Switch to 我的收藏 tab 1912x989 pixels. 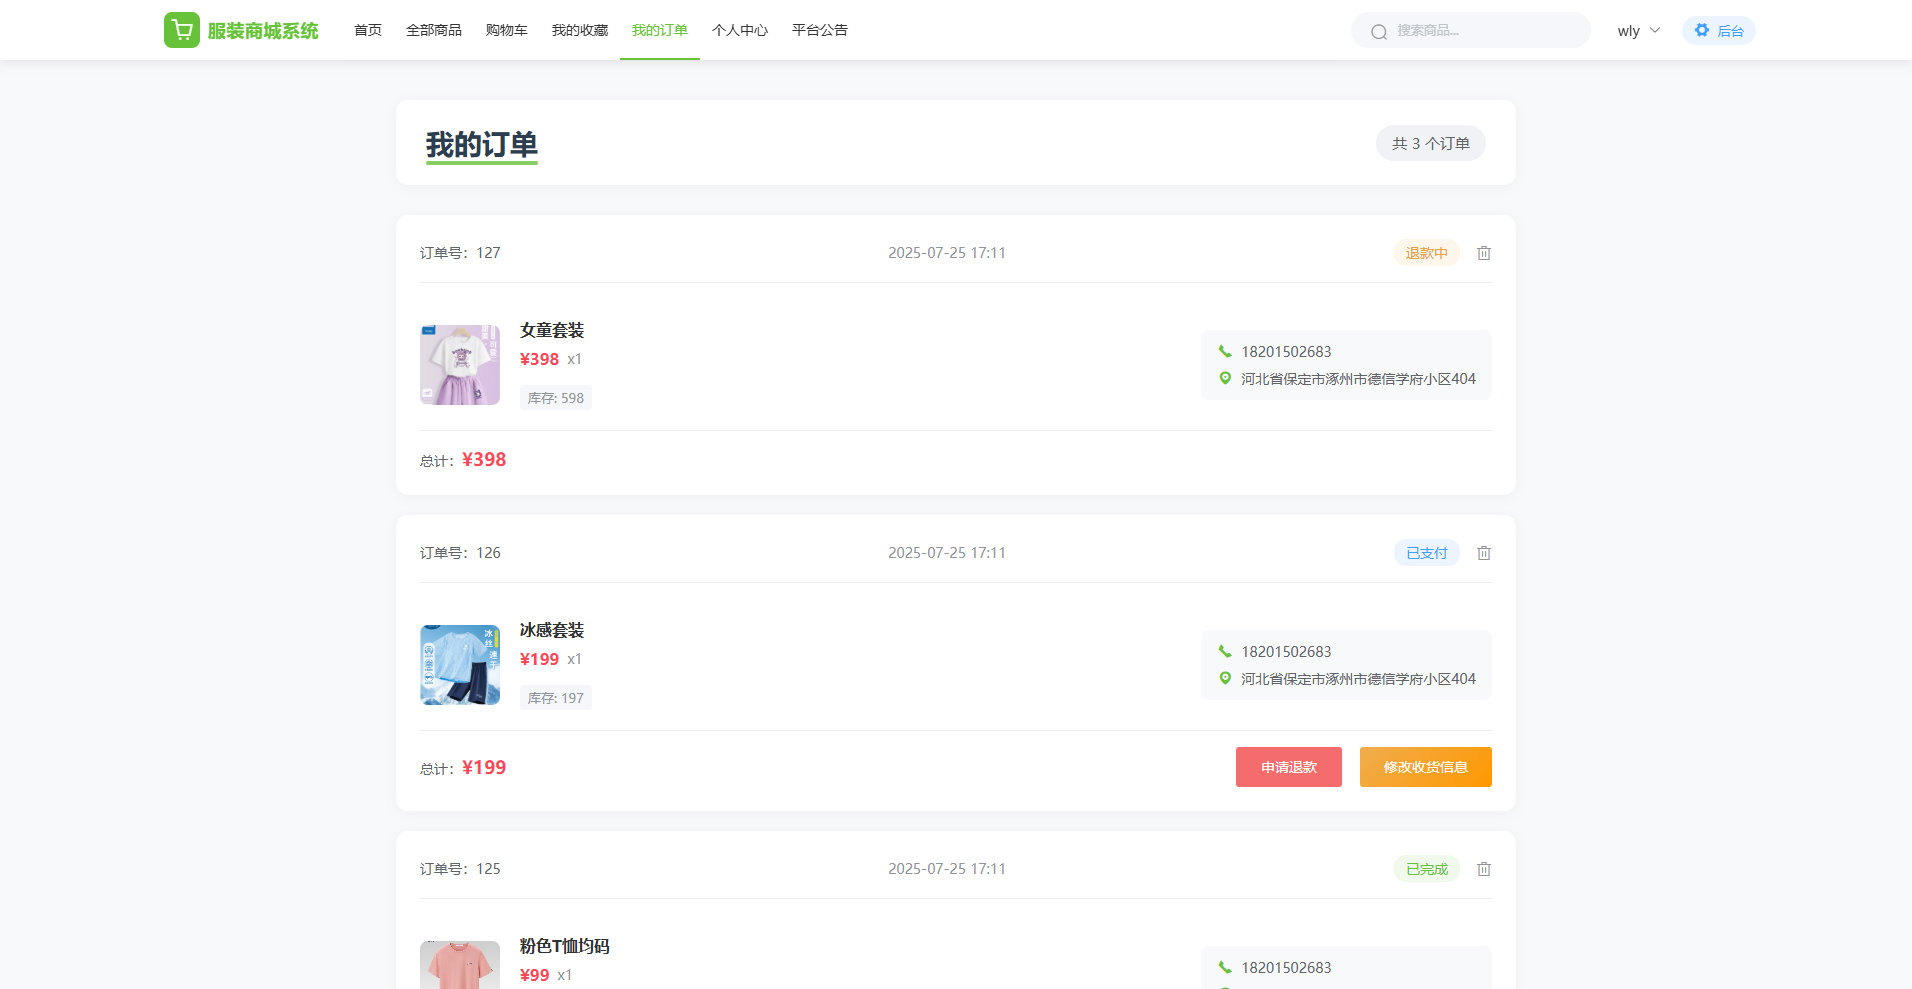tap(580, 30)
